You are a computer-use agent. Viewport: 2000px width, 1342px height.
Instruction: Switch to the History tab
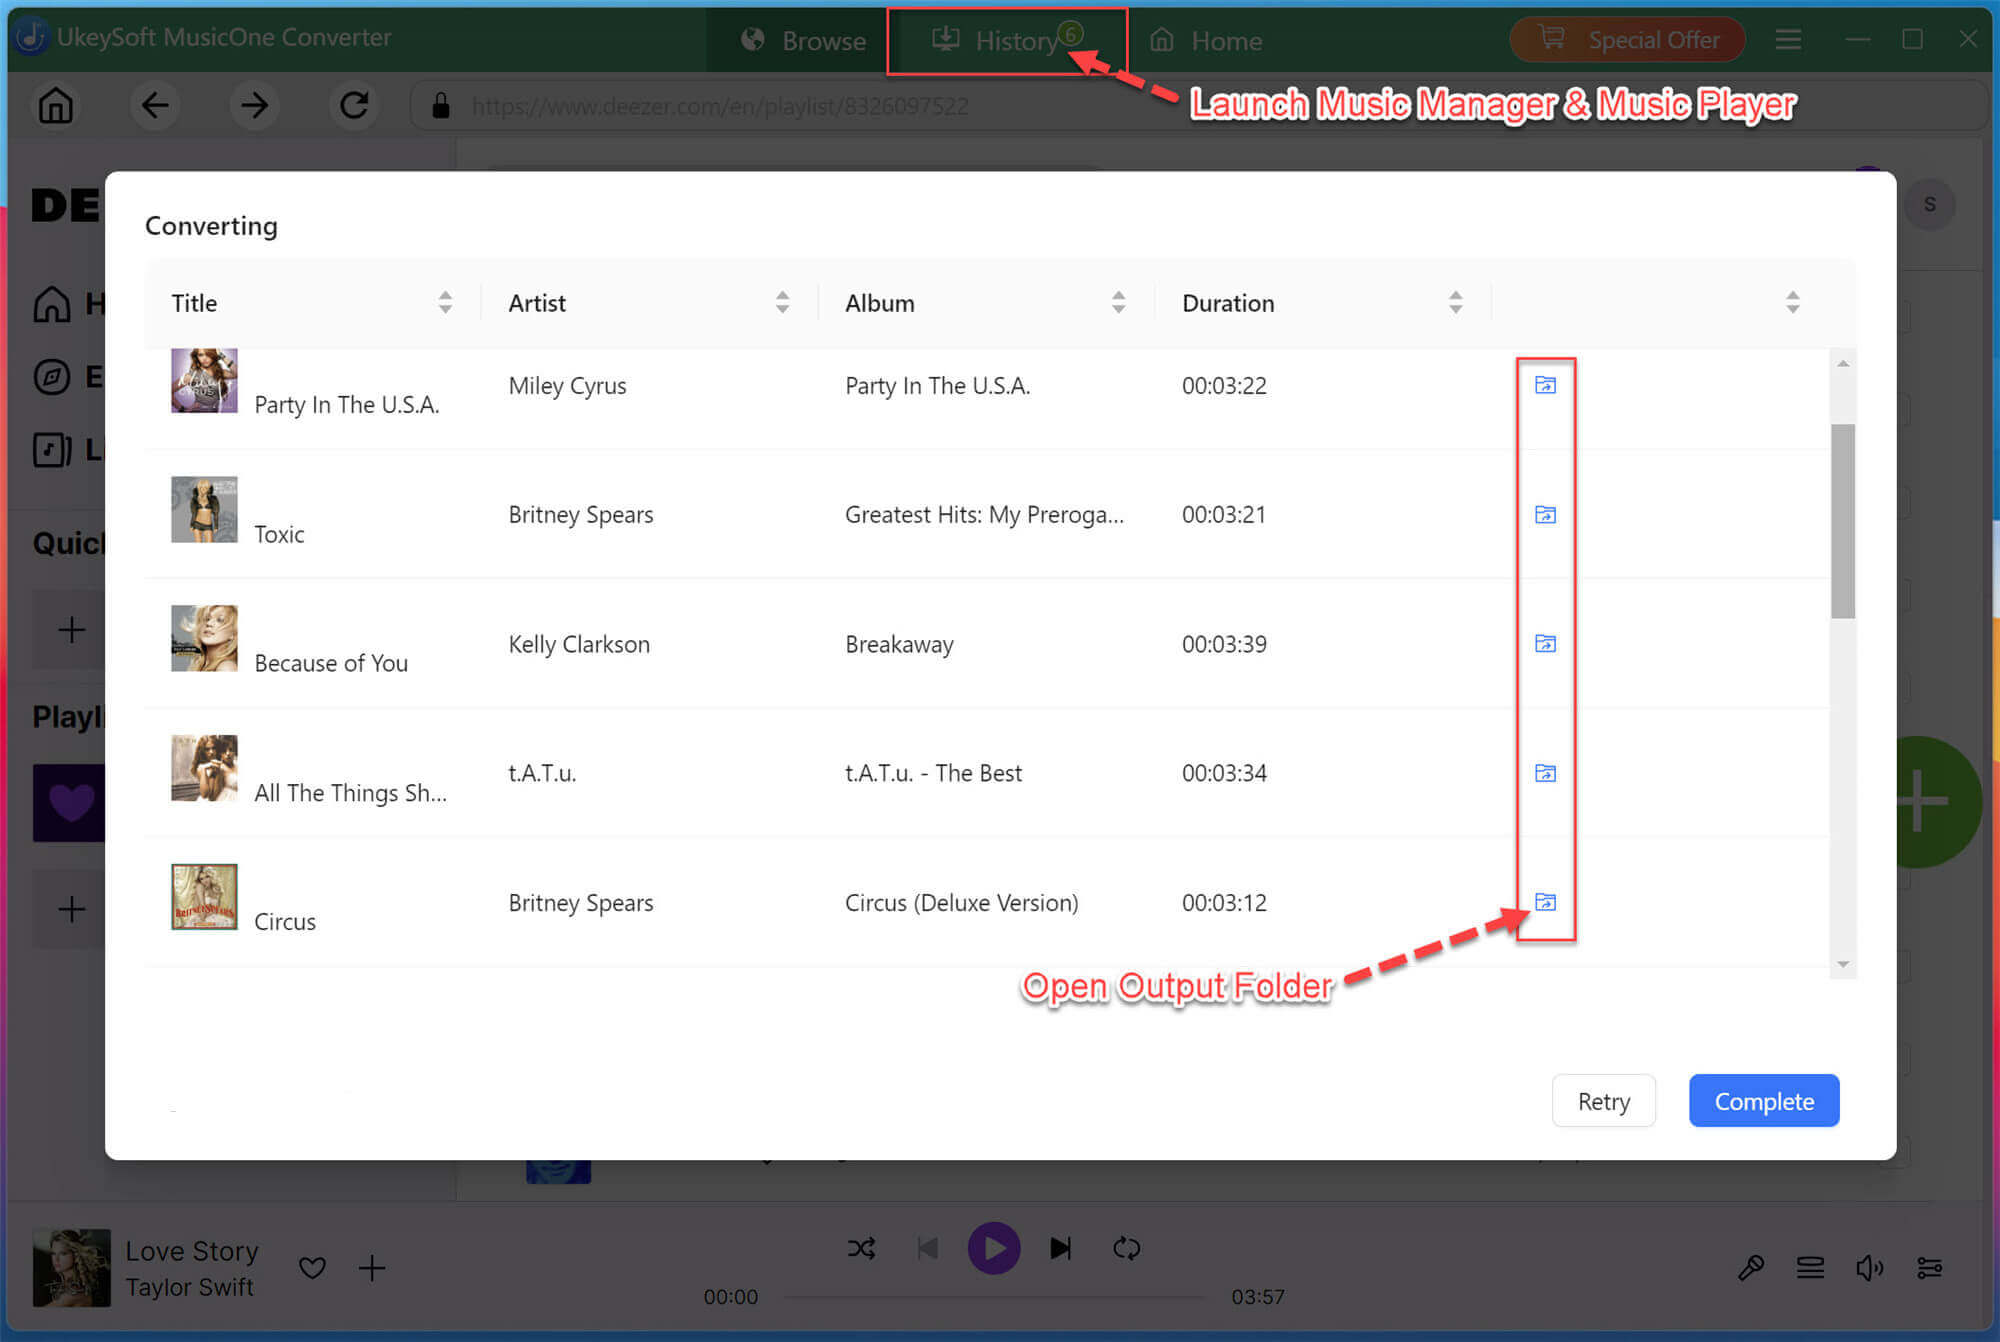click(1007, 40)
